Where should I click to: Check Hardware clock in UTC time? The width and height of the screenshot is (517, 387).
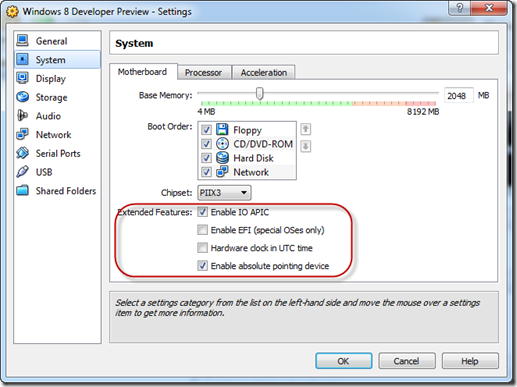click(202, 248)
